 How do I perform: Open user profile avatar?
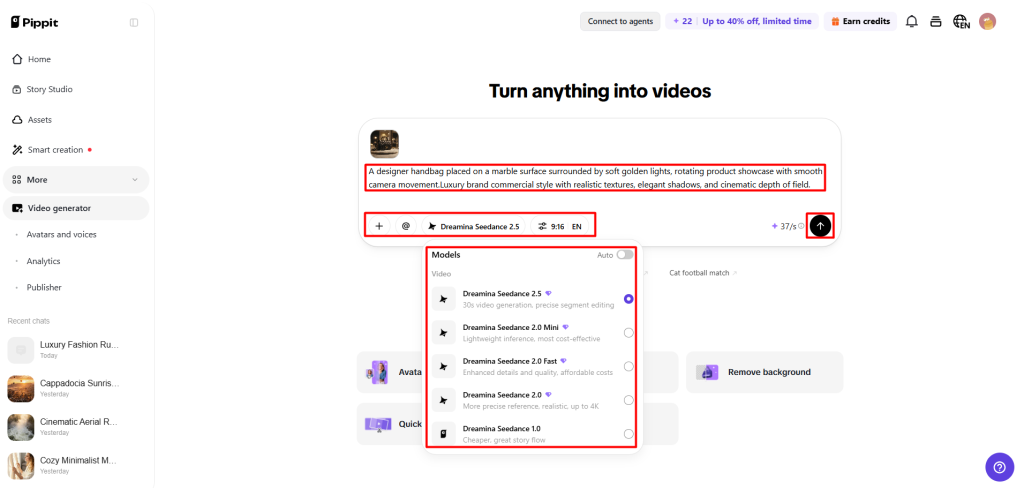pos(987,22)
